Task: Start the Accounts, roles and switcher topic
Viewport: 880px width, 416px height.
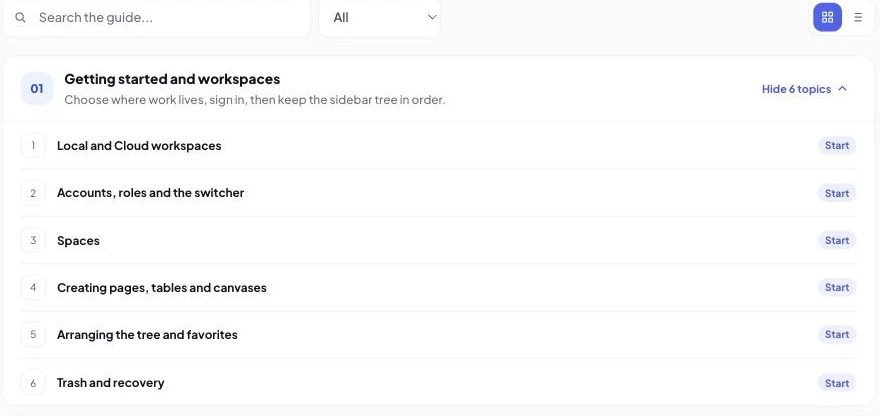Action: point(837,193)
